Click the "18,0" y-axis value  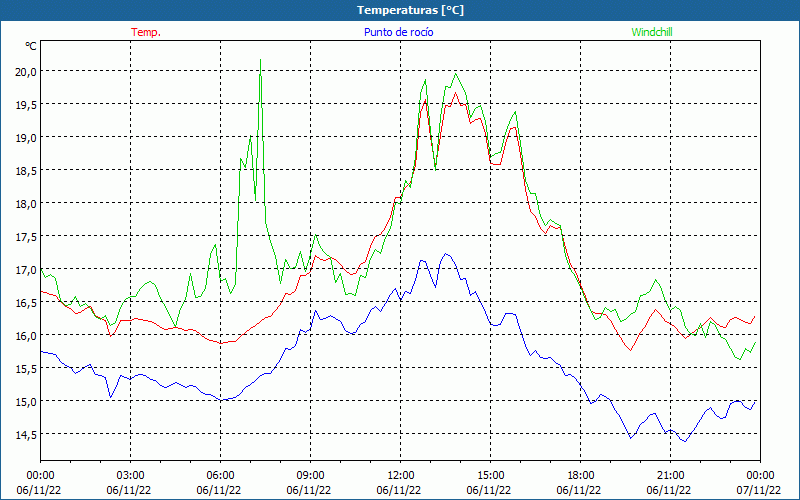[26, 204]
